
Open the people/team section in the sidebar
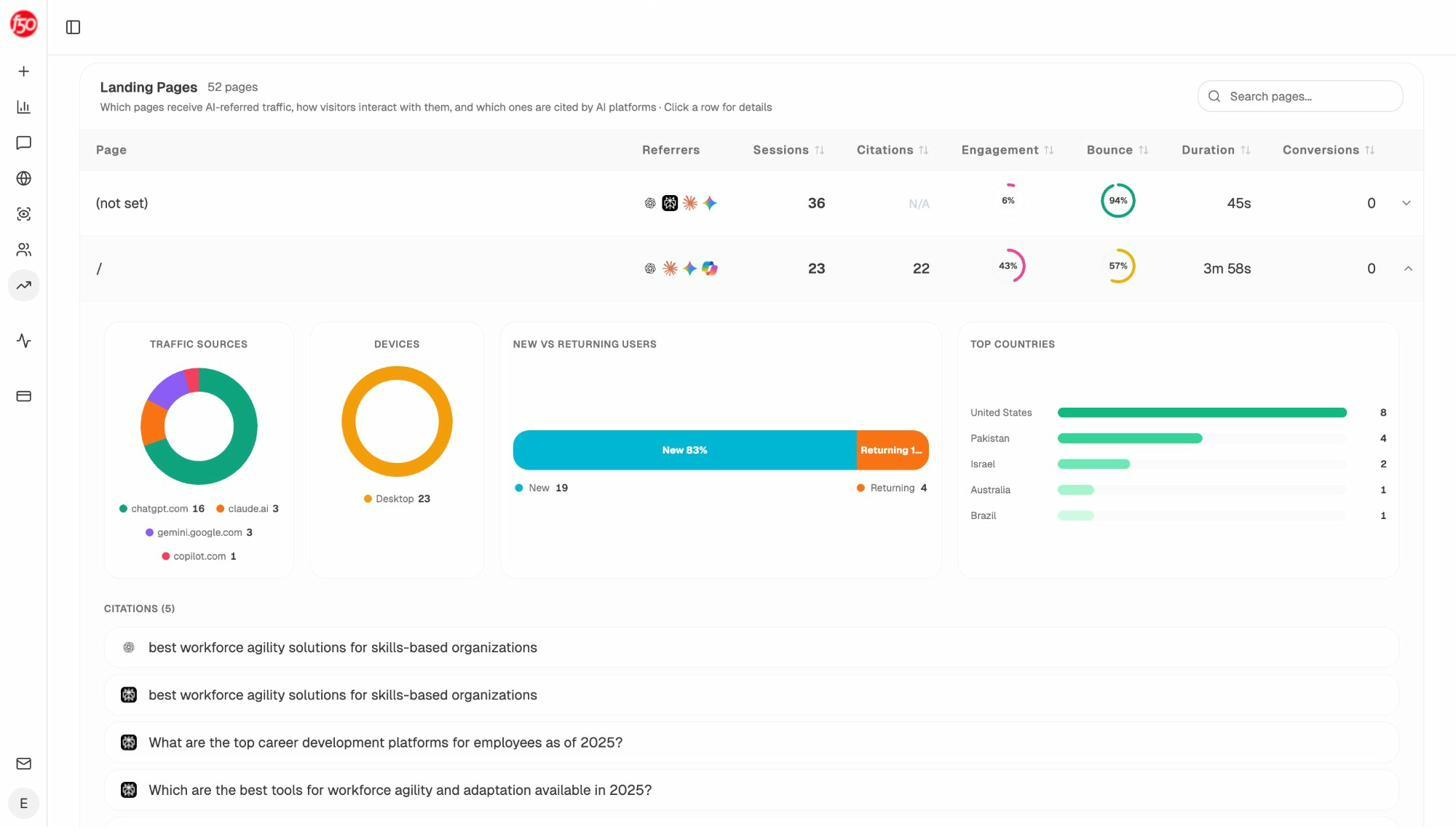pos(23,249)
